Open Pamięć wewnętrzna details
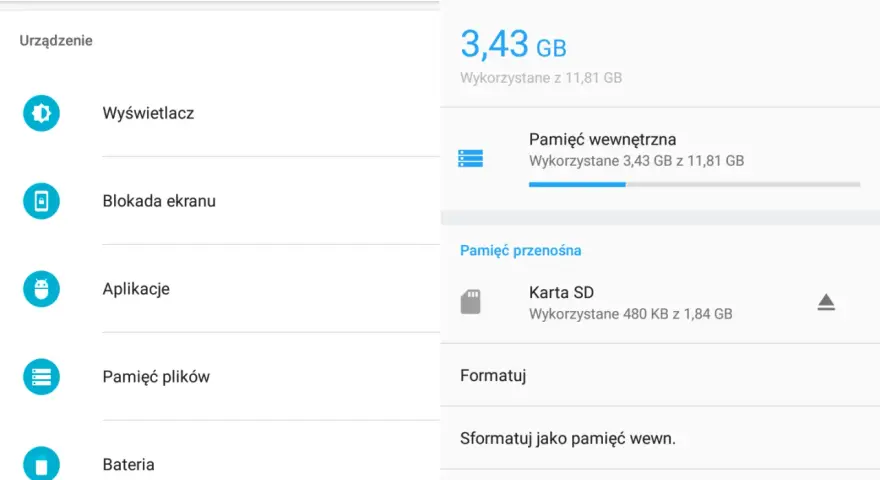 (660, 158)
